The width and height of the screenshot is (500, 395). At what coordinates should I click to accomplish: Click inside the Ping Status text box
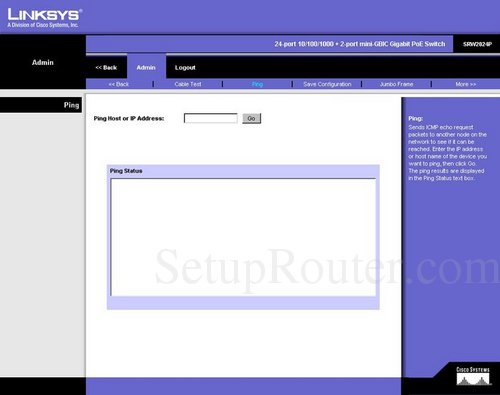(243, 237)
